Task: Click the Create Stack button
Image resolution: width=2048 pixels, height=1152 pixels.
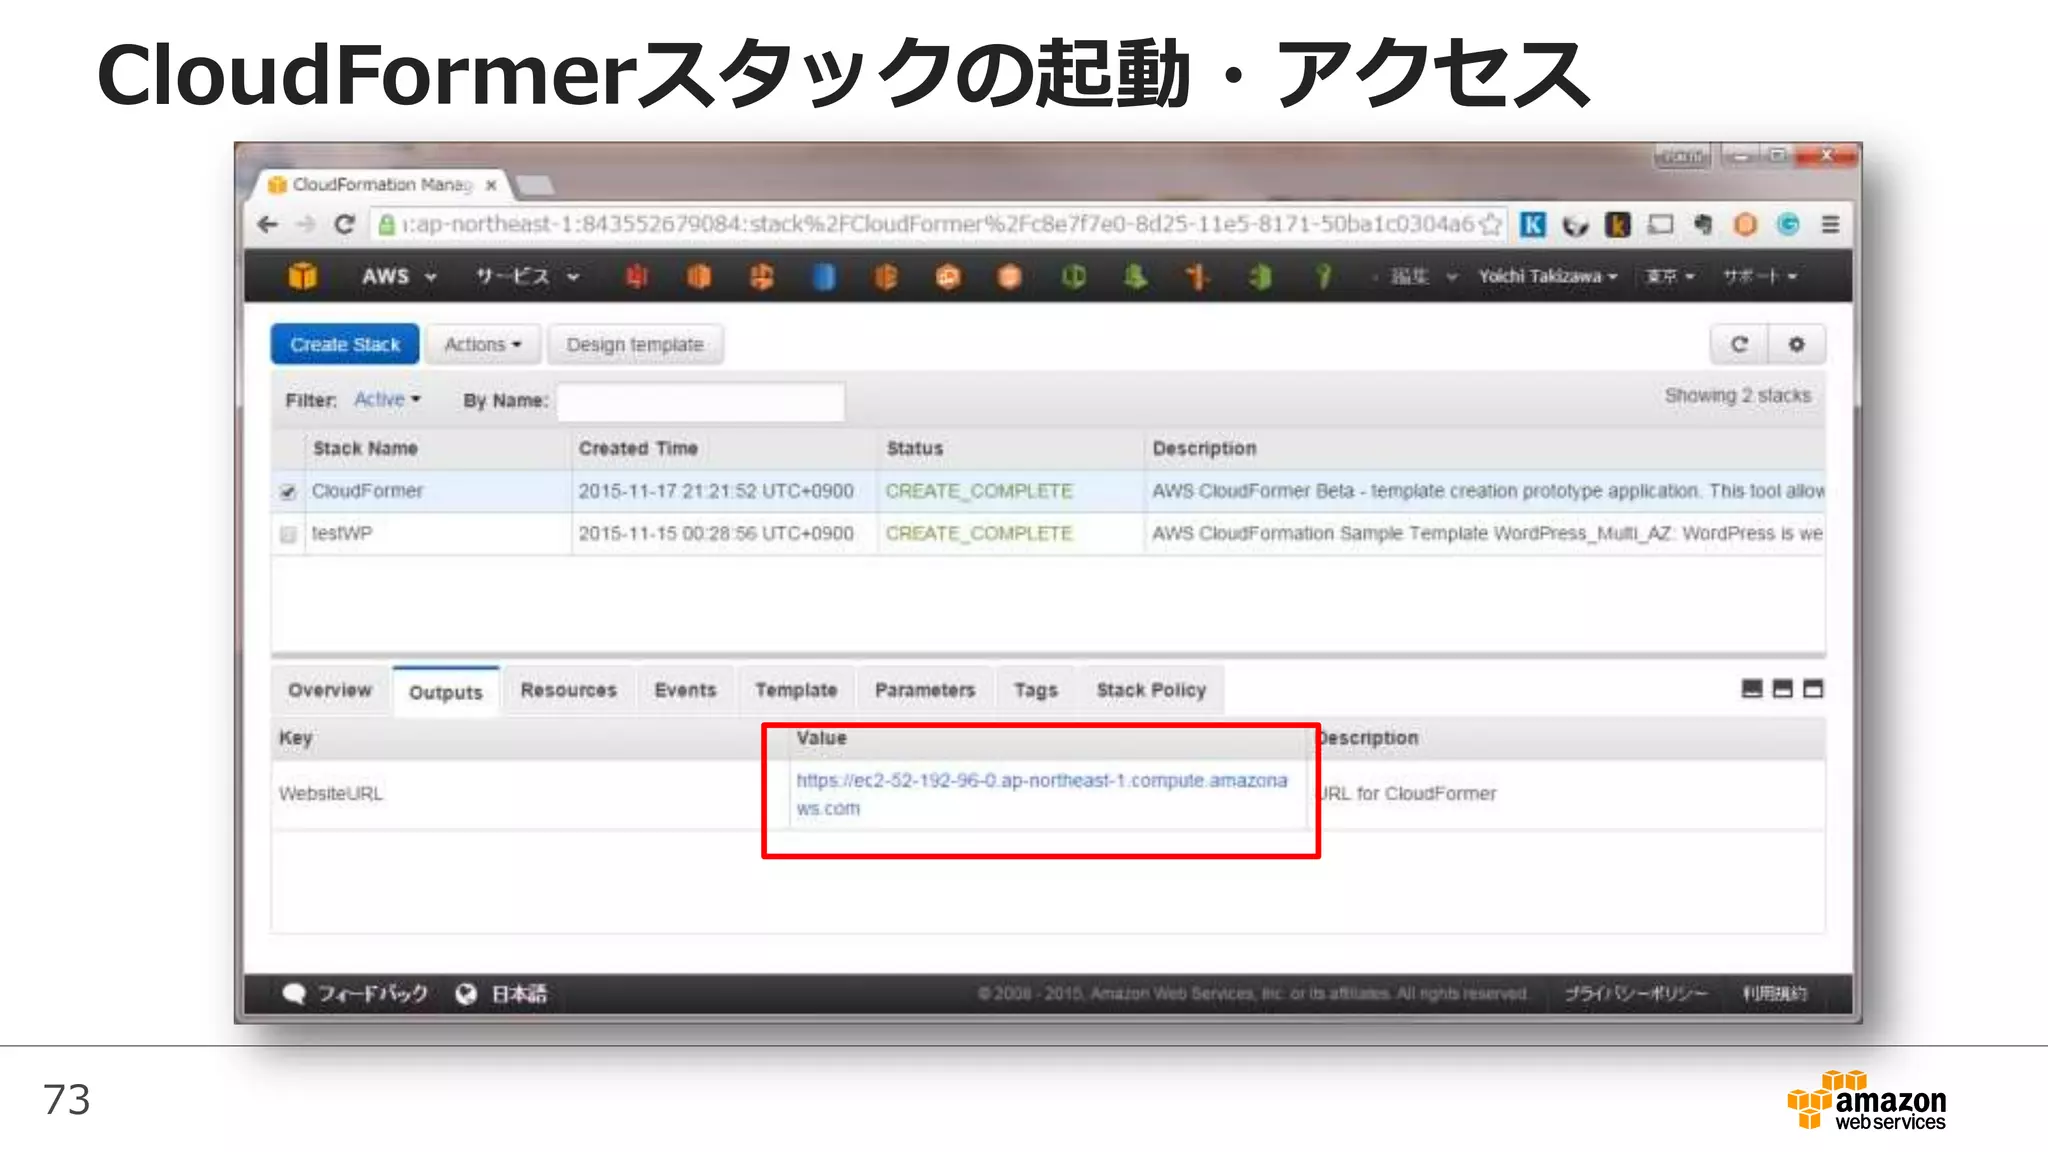Action: pyautogui.click(x=345, y=344)
